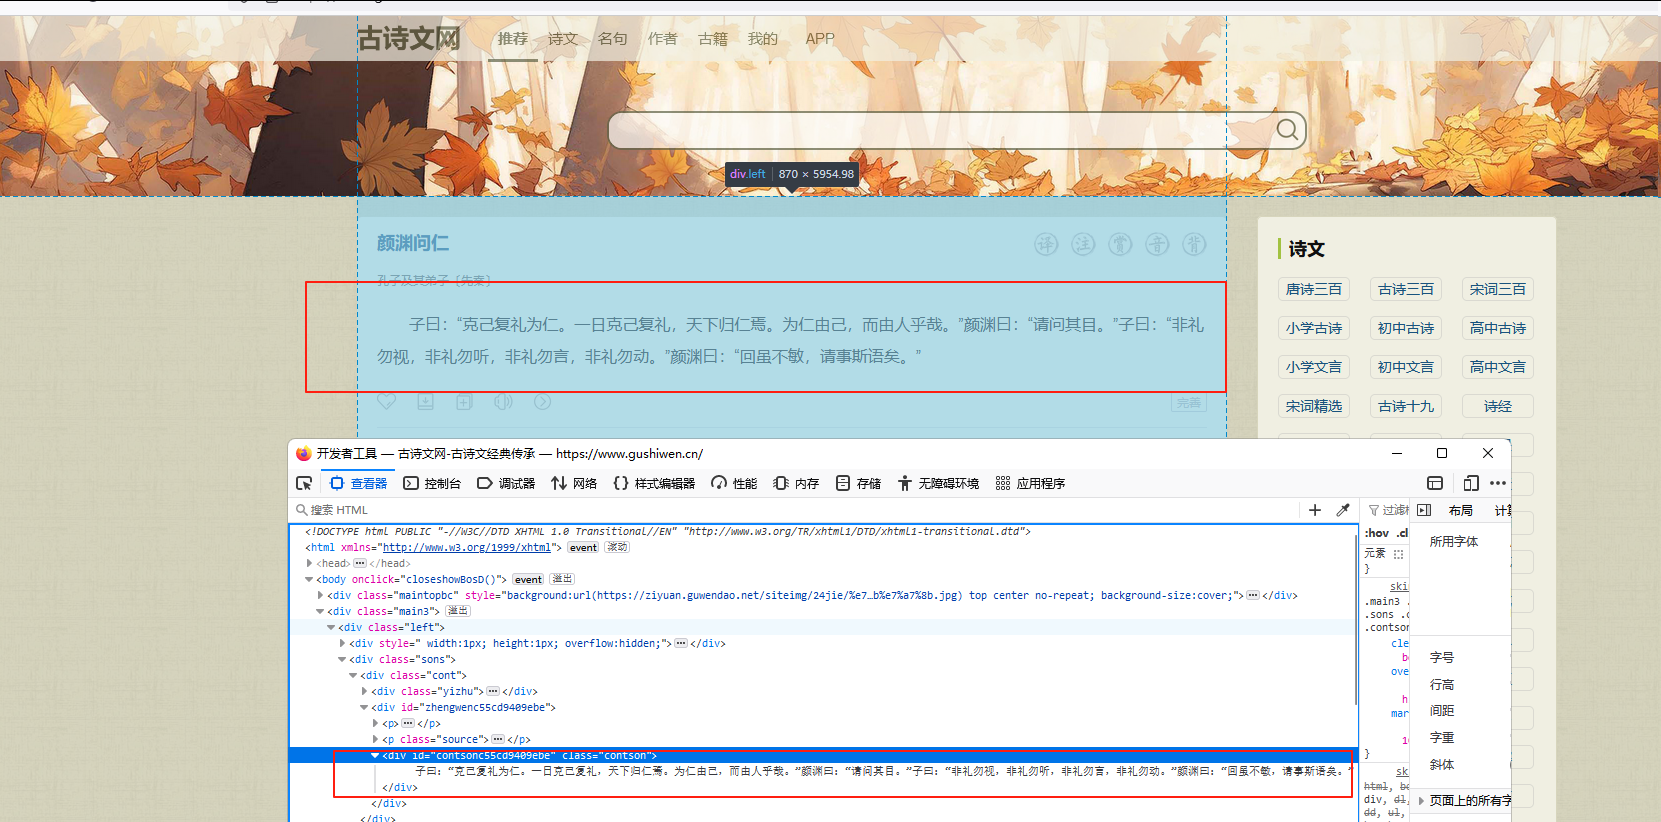Open 诗文 in site navigation

click(563, 39)
